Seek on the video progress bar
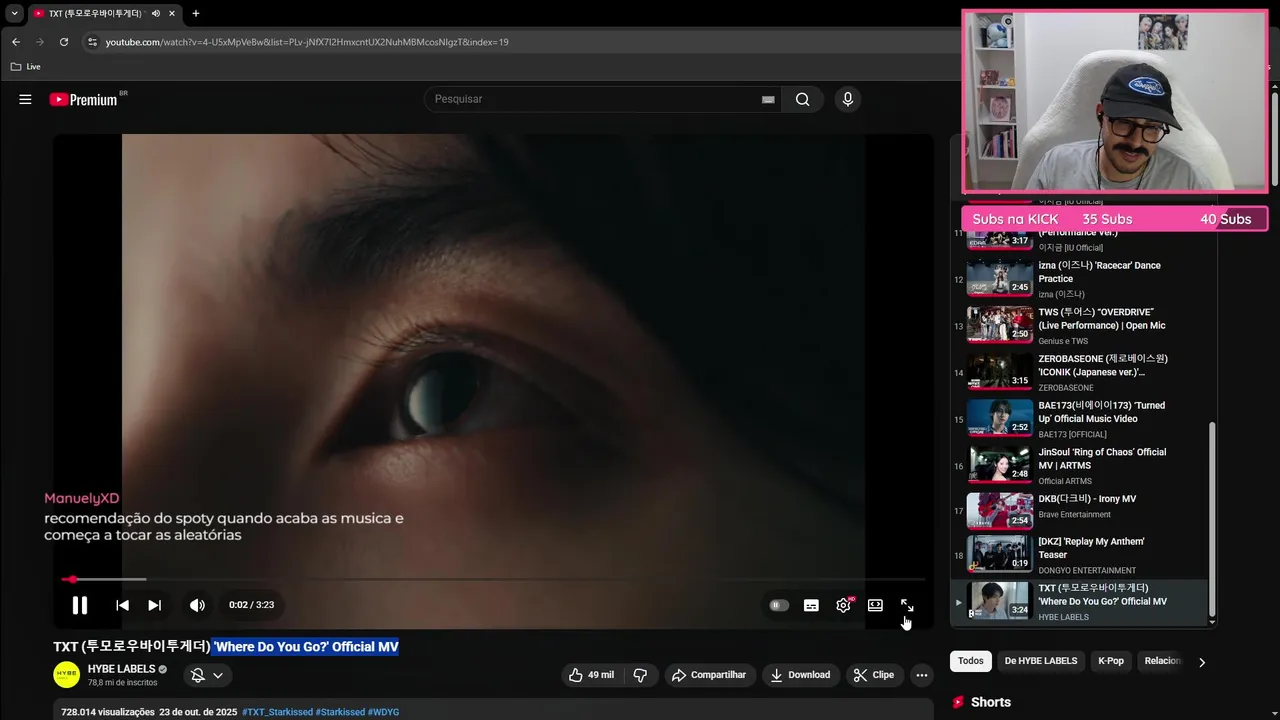Screen dimensions: 1280x720 pos(494,579)
